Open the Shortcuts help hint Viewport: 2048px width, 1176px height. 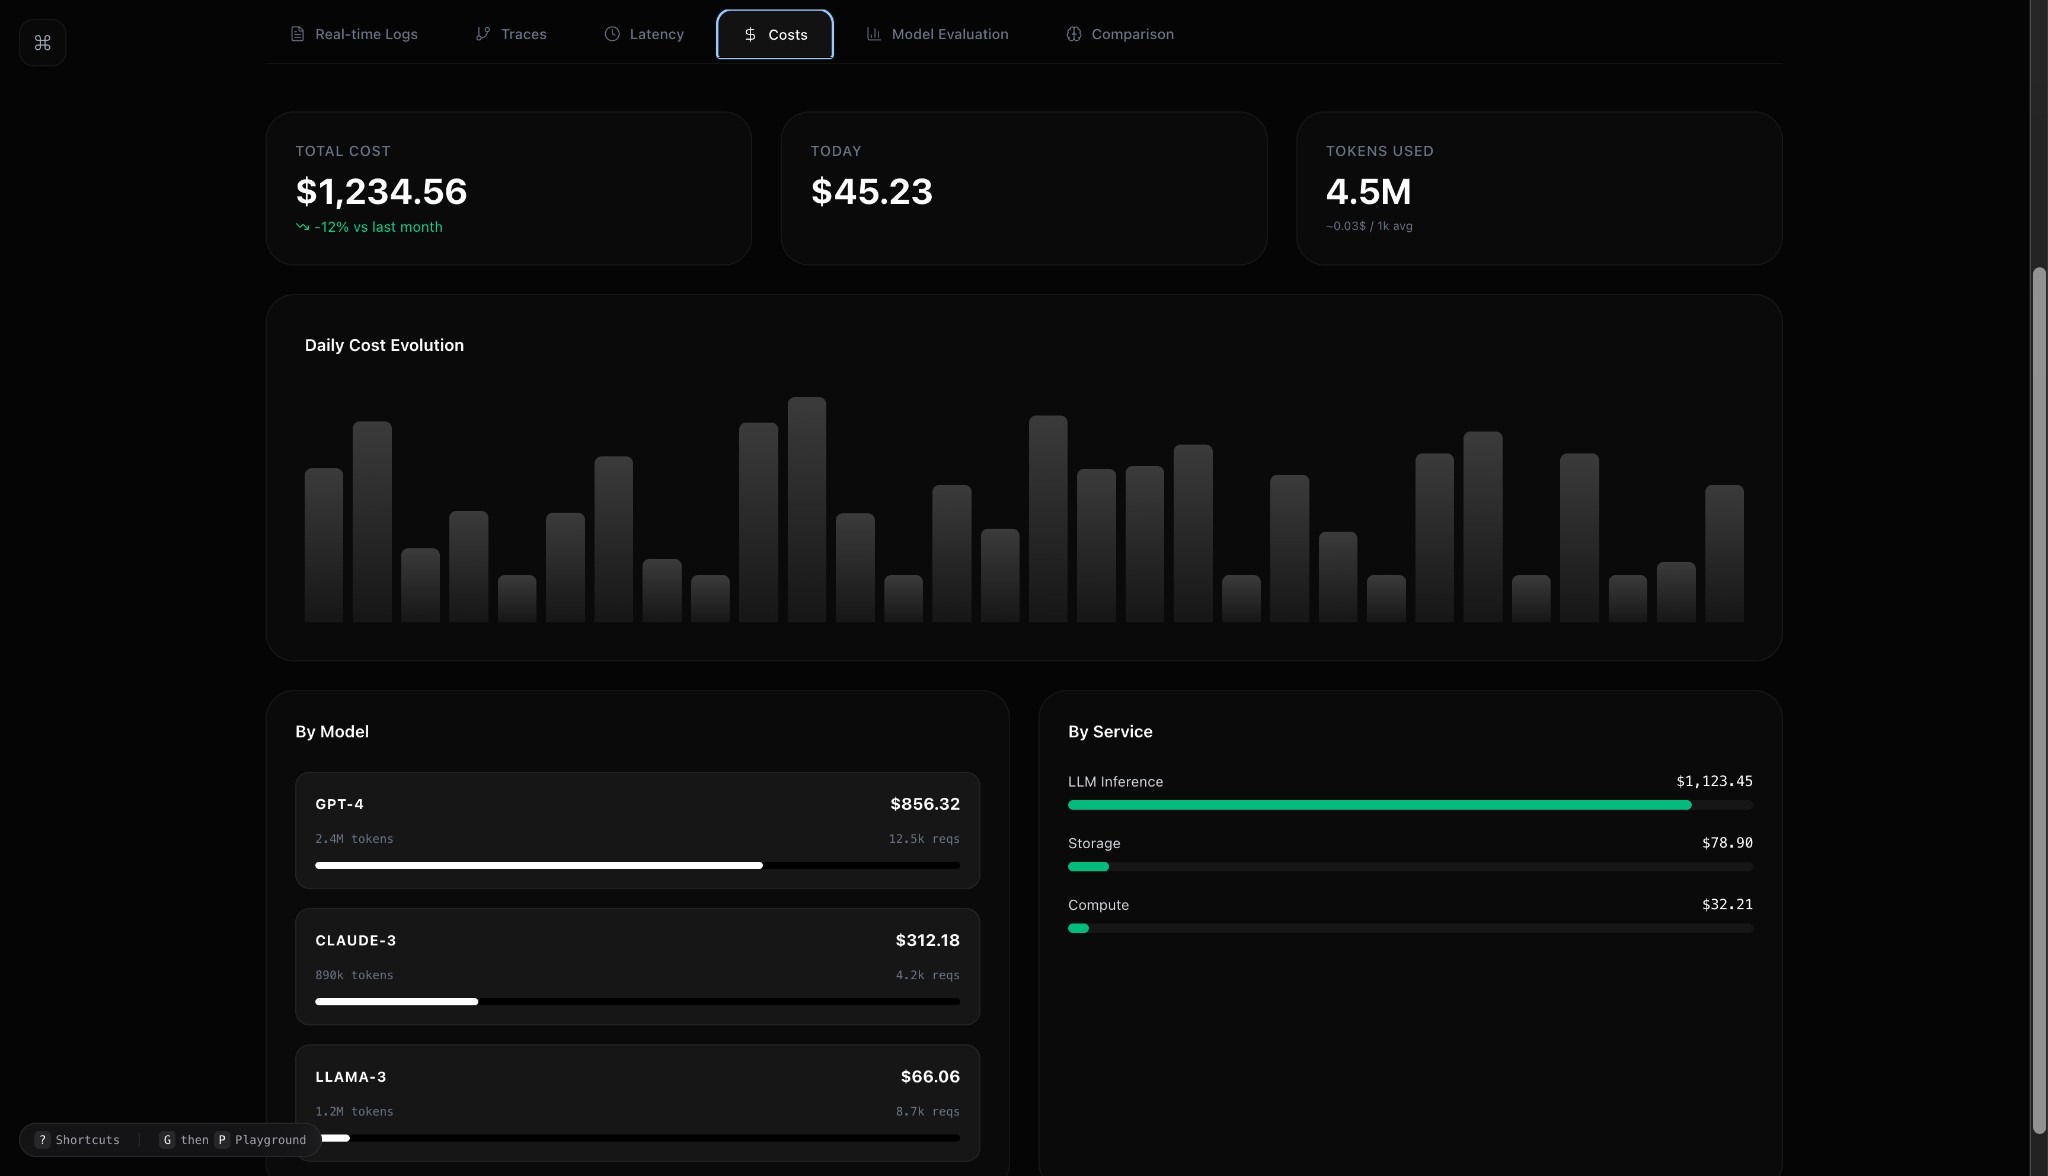(x=78, y=1140)
